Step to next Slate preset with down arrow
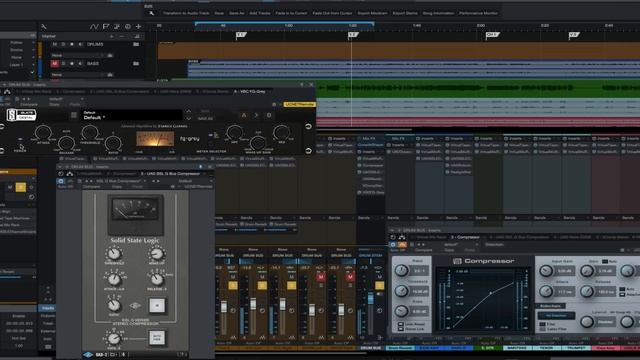 [188, 119]
